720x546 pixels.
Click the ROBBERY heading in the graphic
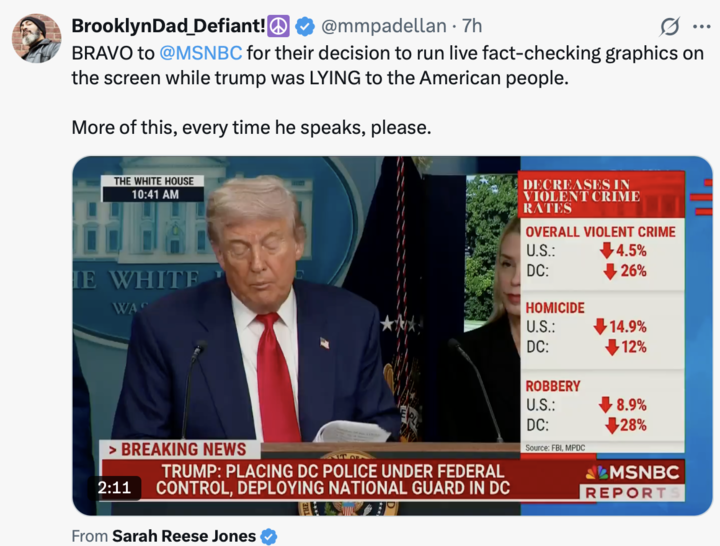point(553,386)
